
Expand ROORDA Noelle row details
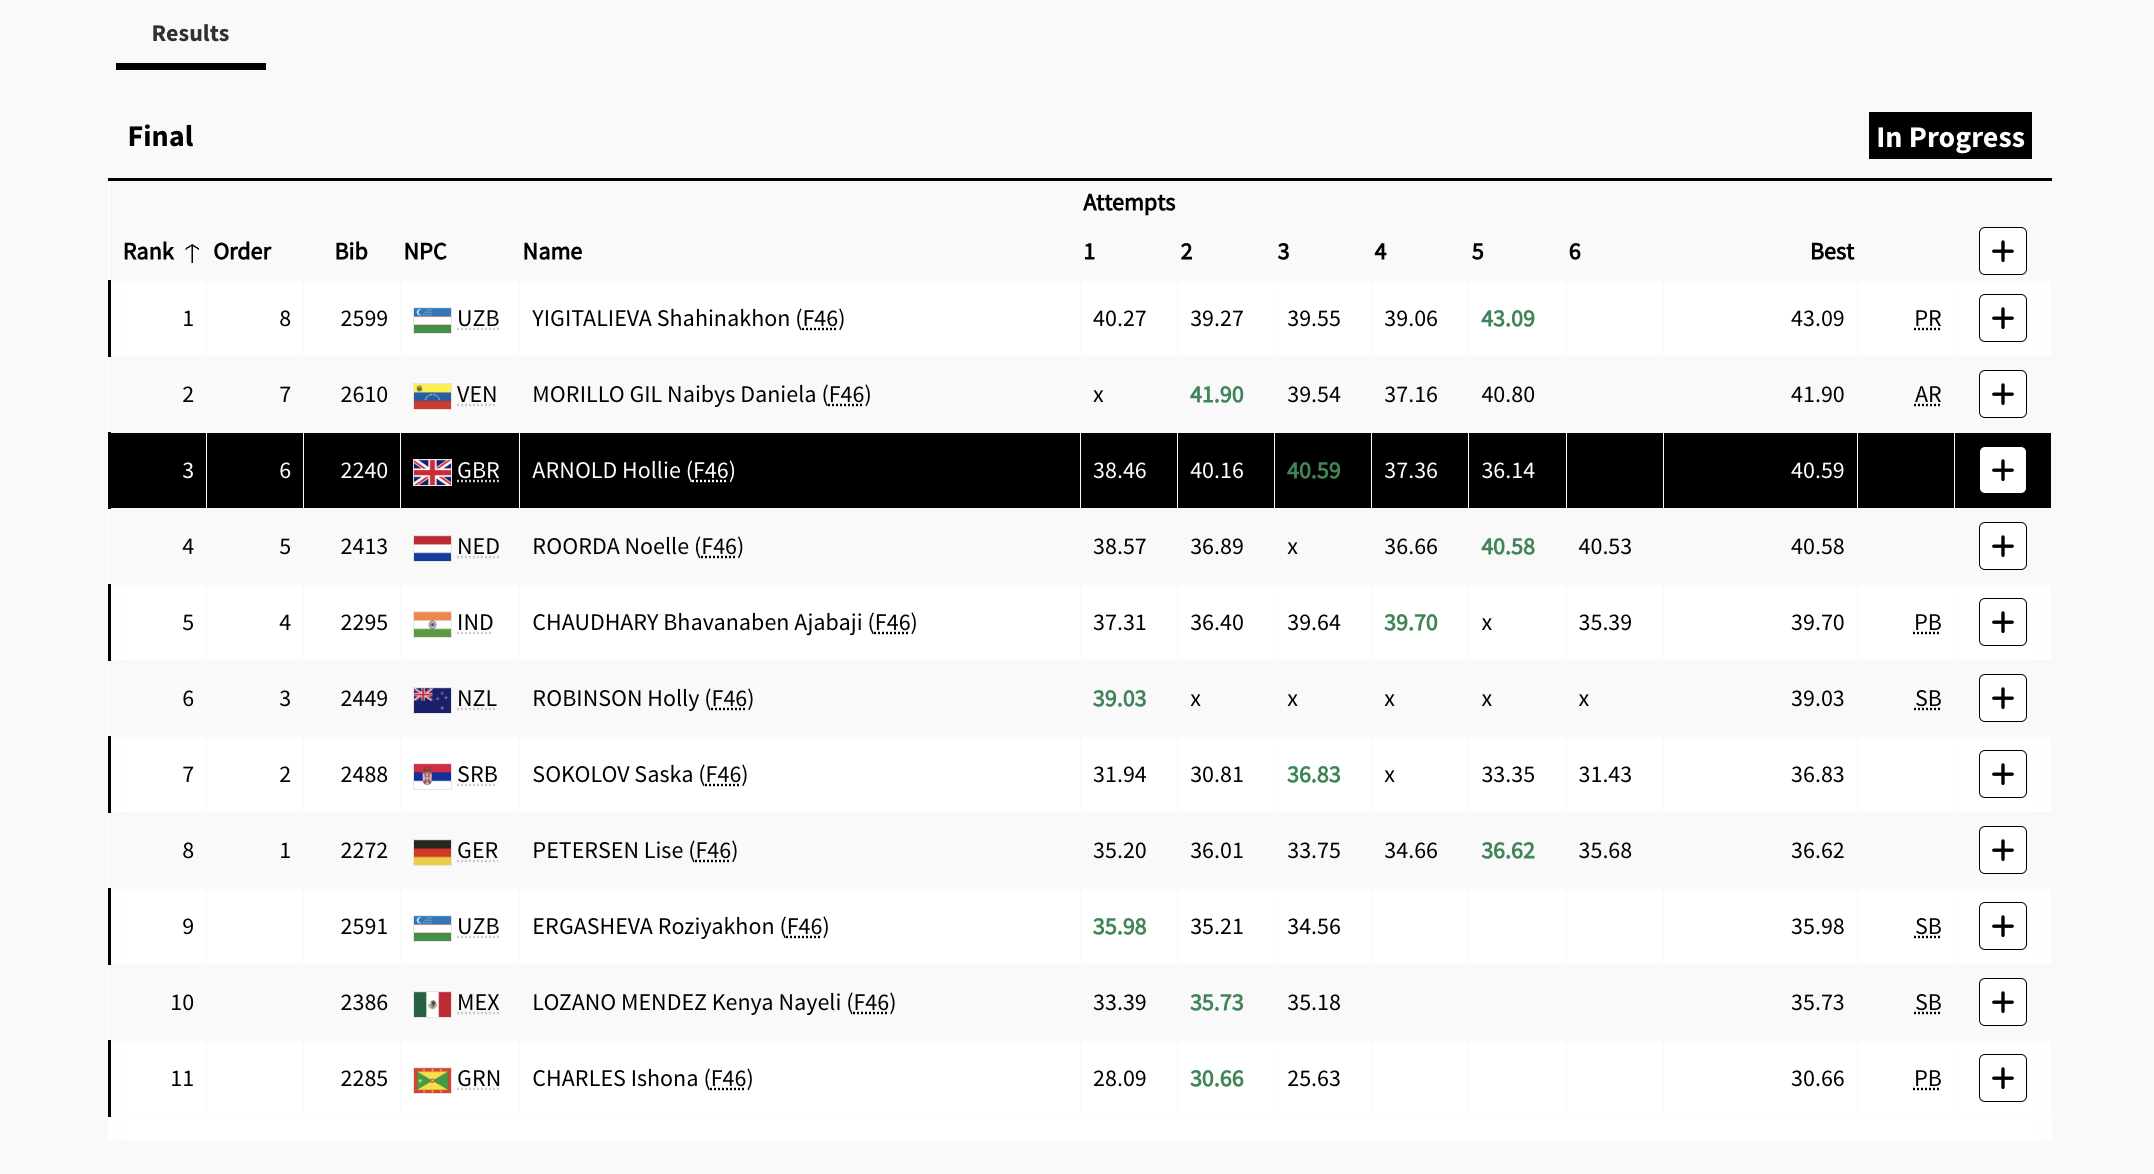click(x=2002, y=546)
